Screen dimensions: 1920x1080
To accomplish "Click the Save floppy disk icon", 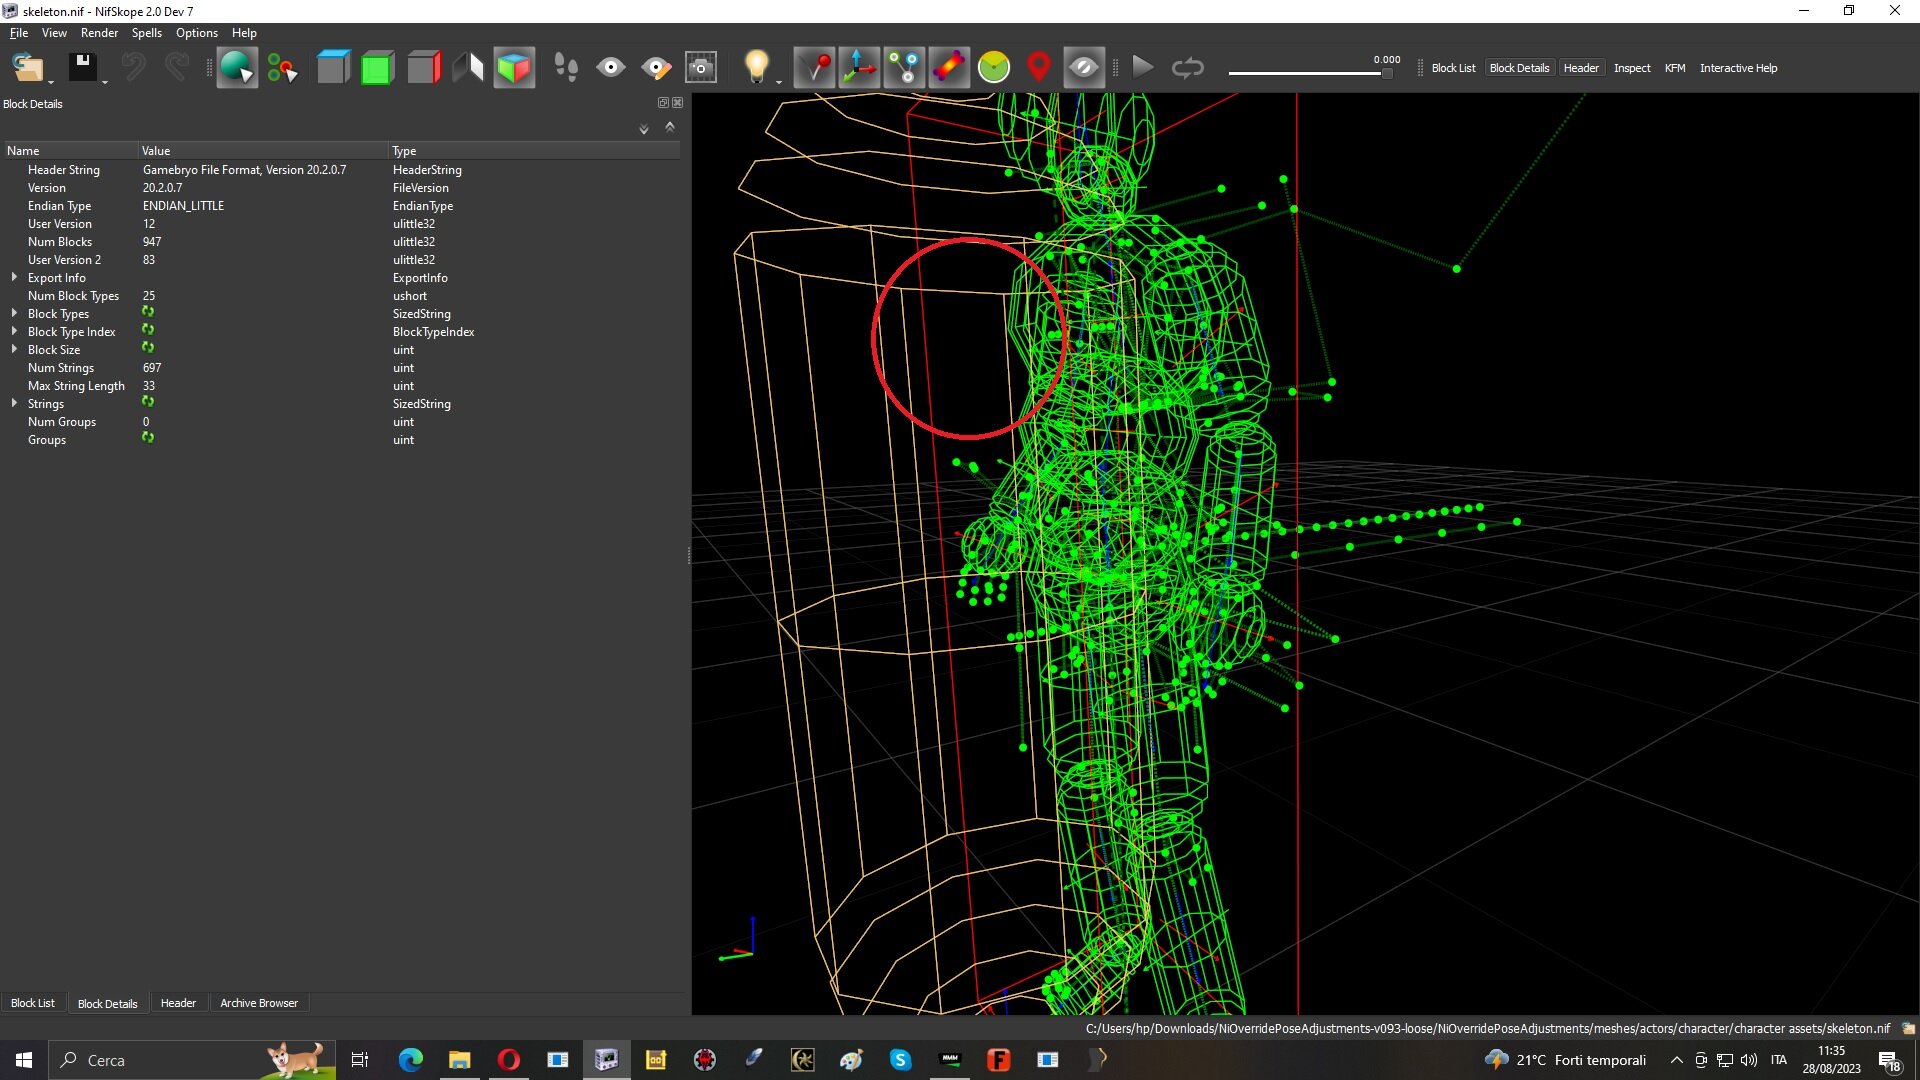I will (83, 68).
